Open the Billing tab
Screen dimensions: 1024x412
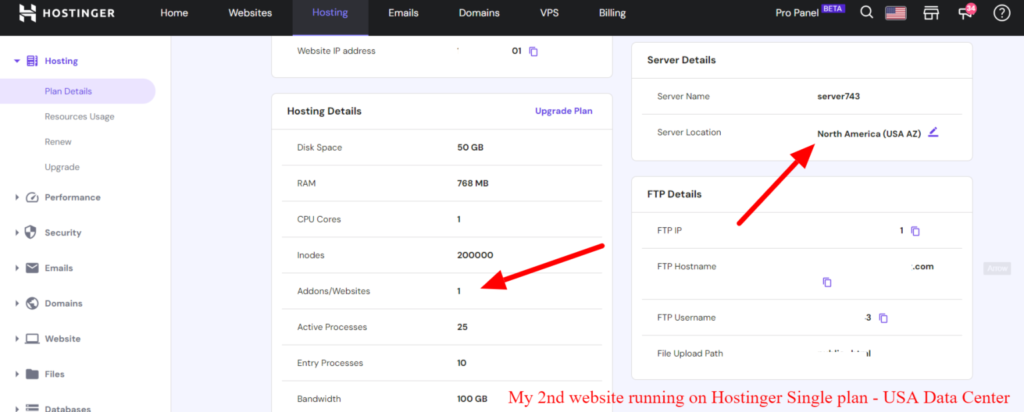pyautogui.click(x=612, y=13)
